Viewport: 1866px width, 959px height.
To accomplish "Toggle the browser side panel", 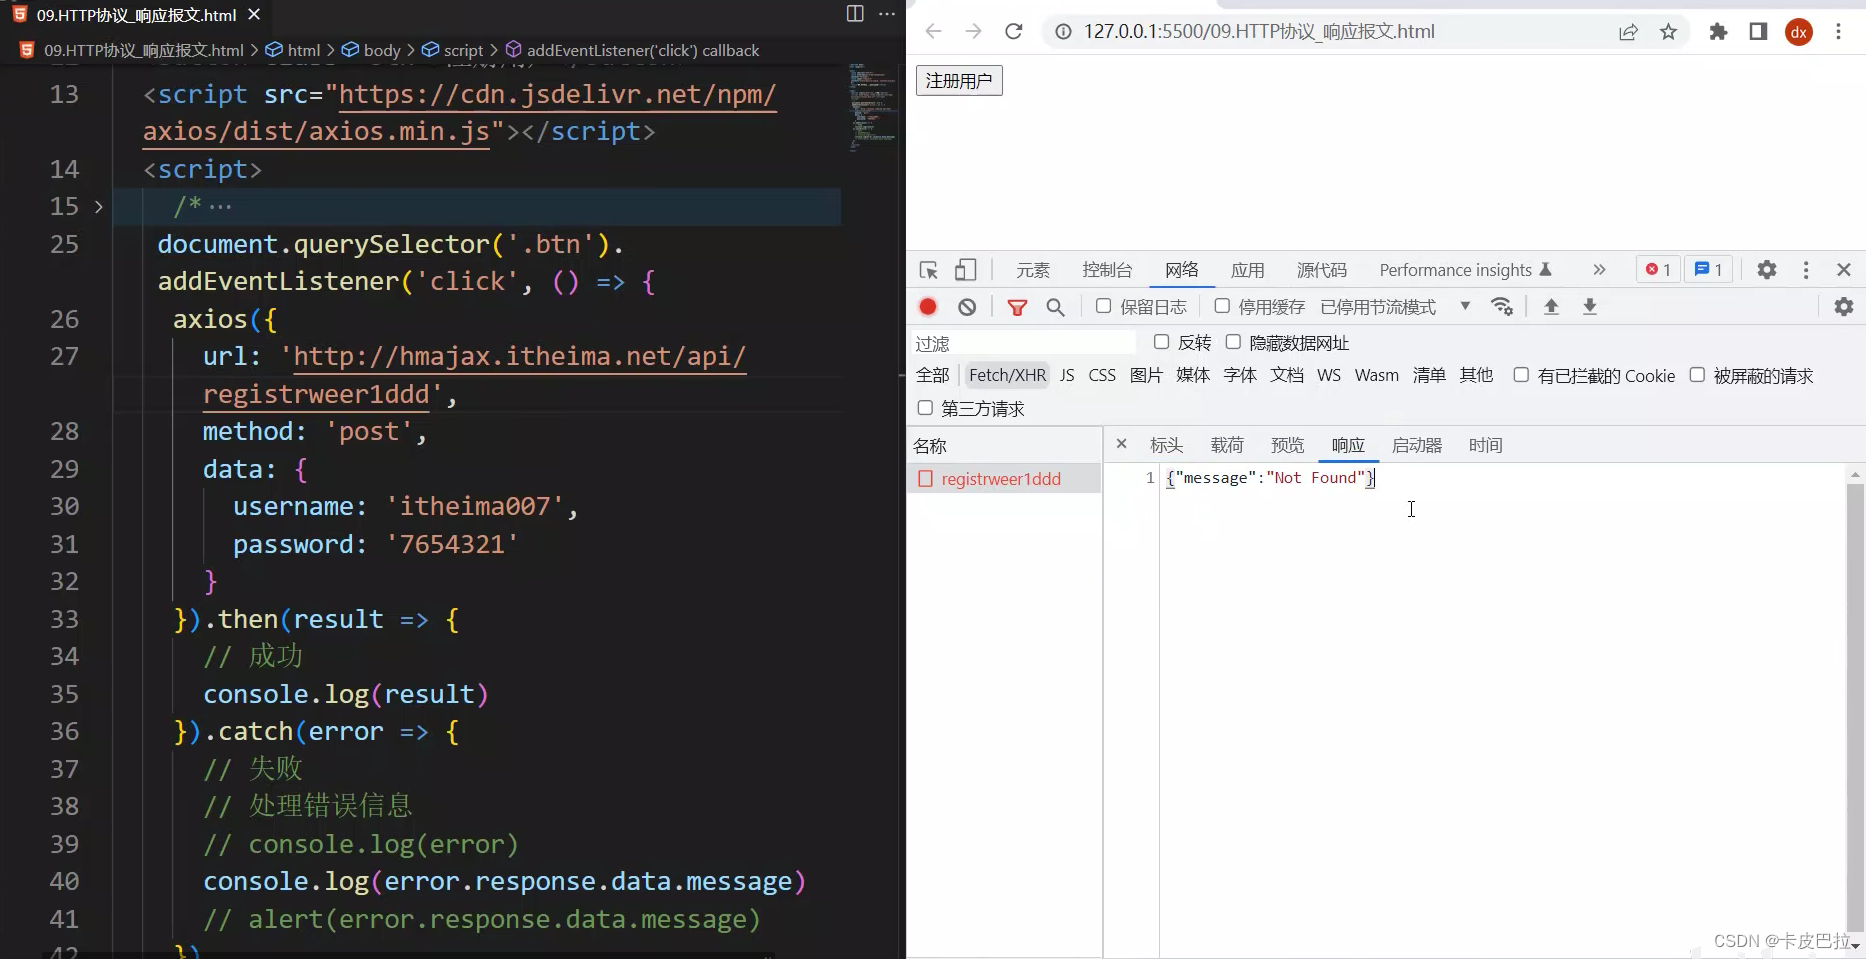I will (1758, 31).
